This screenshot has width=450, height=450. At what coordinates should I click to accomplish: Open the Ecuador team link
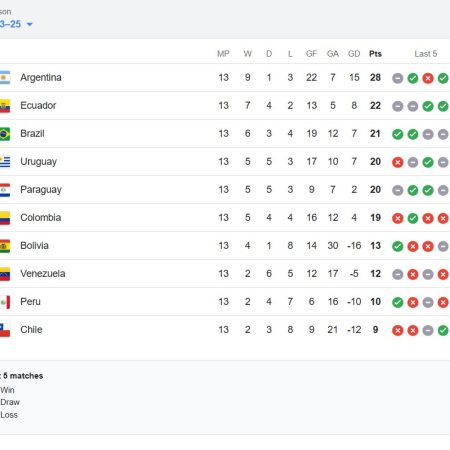[38, 106]
